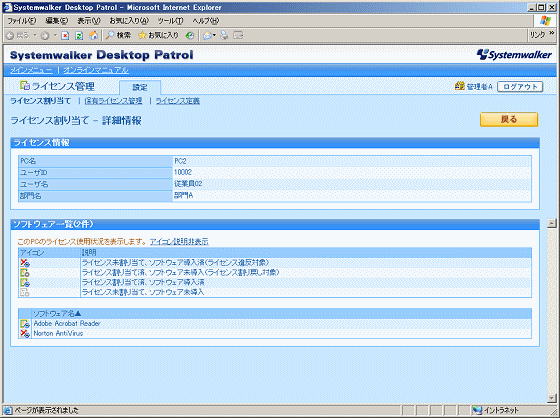Image resolution: width=560 pixels, height=418 pixels.
Task: Expand the リンク links toolbar chevron
Action: 551,34
